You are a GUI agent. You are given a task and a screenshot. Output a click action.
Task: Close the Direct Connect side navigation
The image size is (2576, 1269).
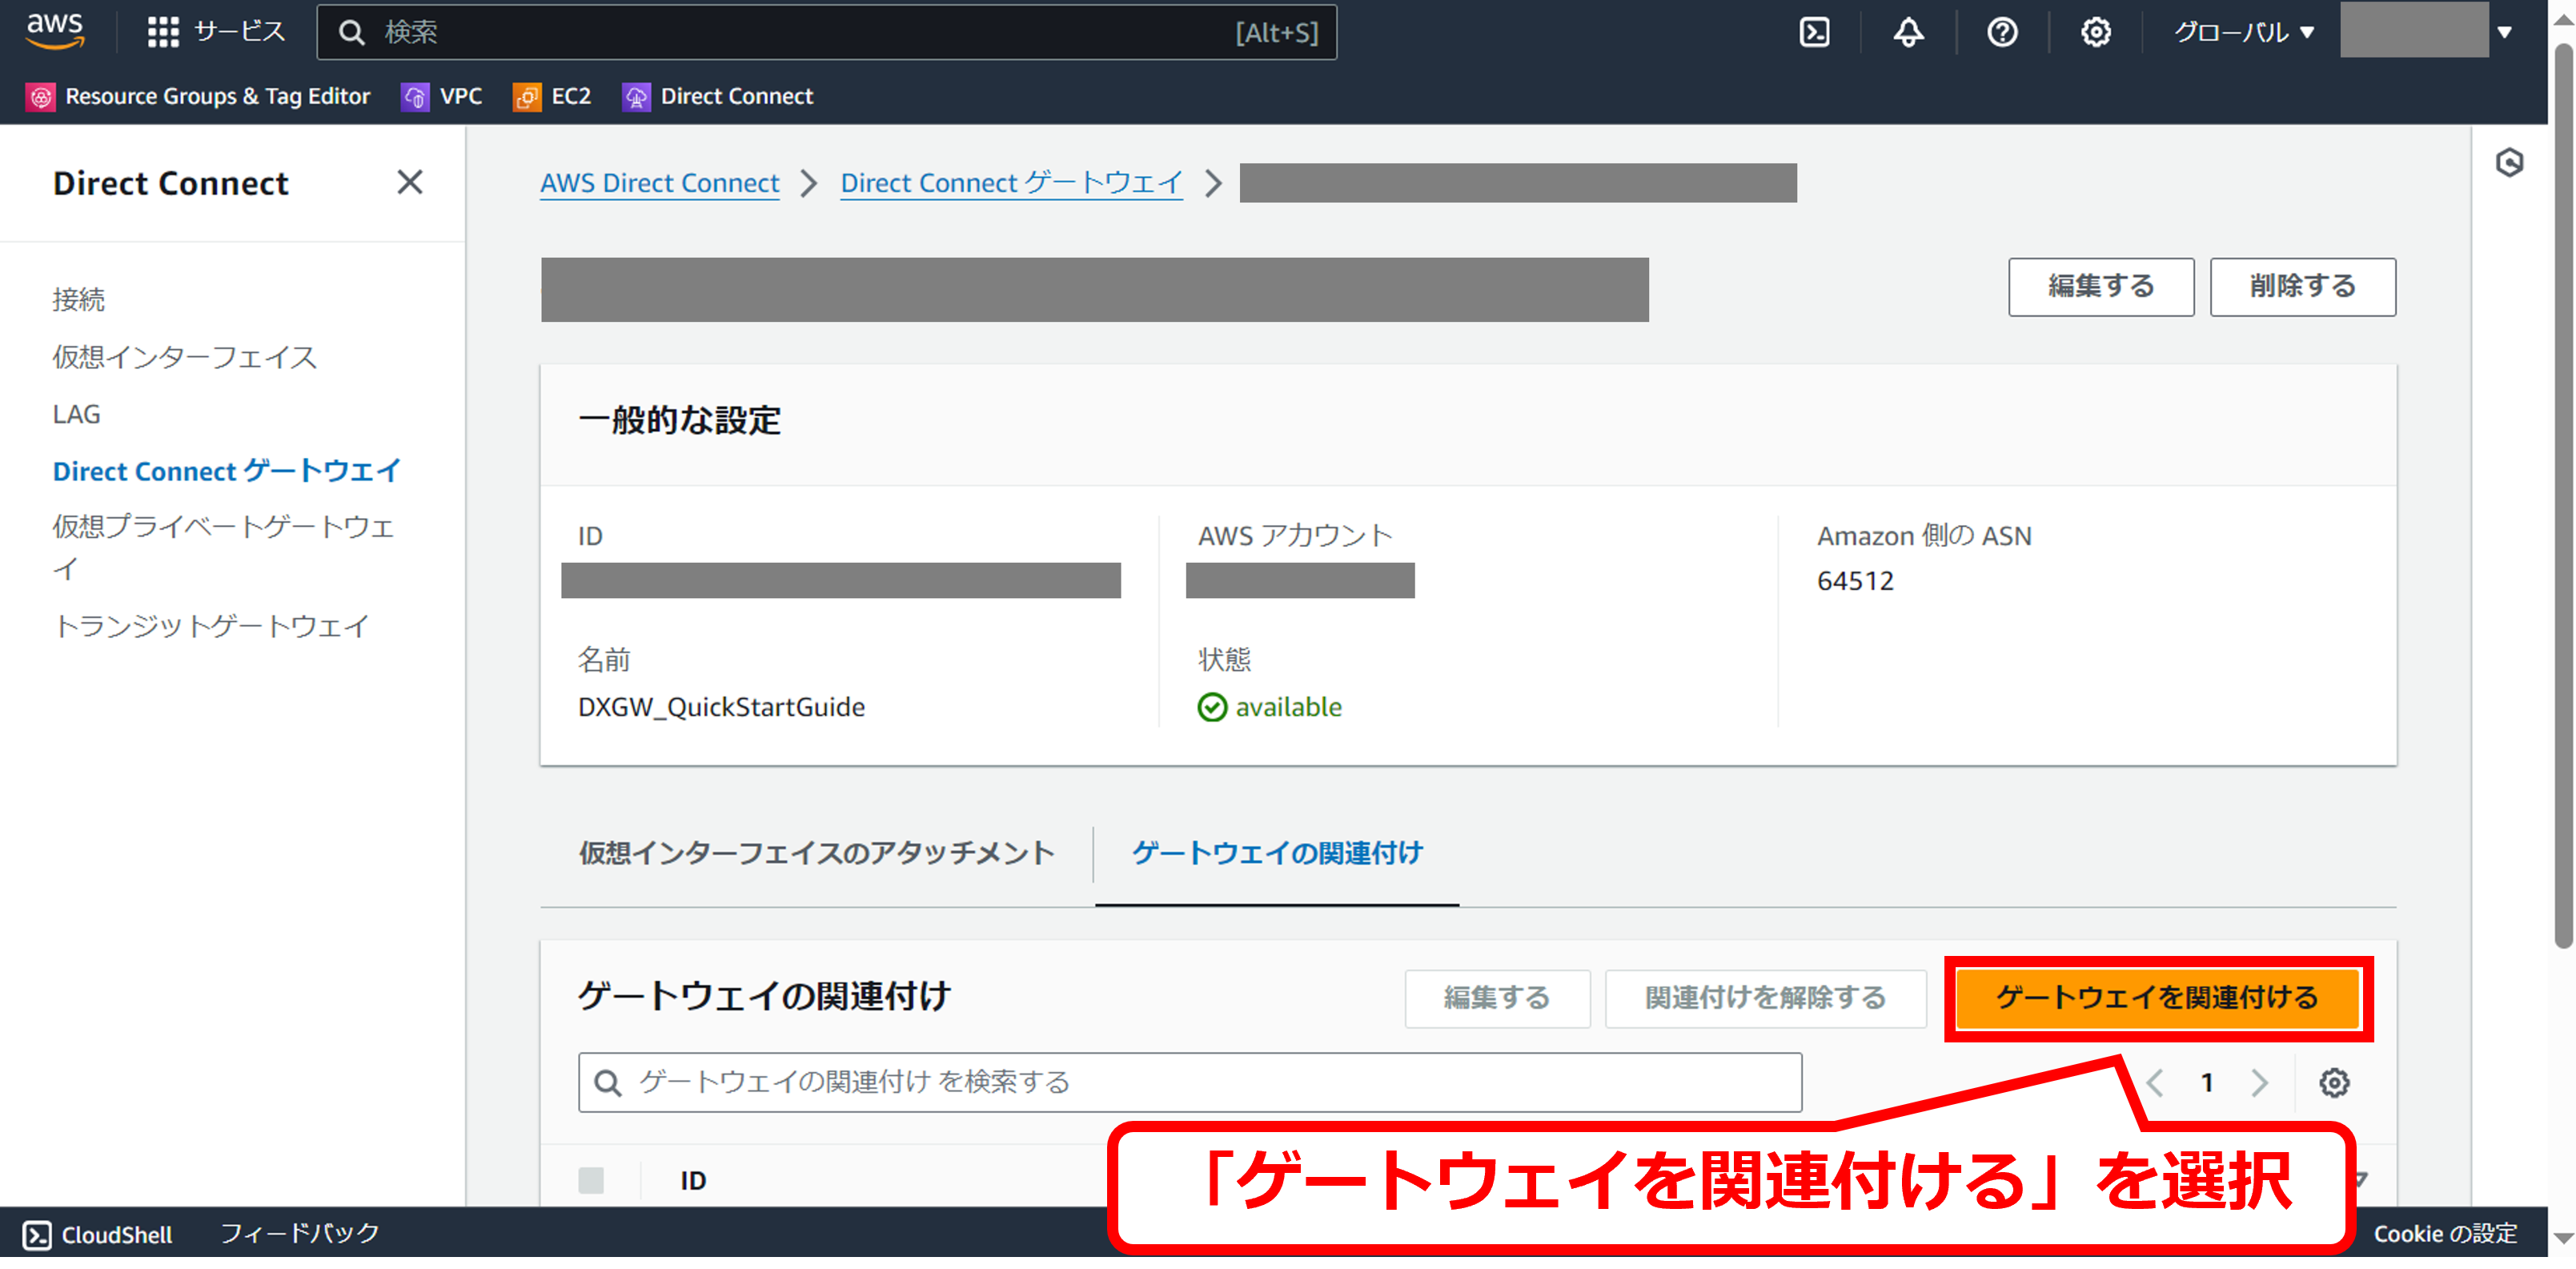tap(410, 182)
